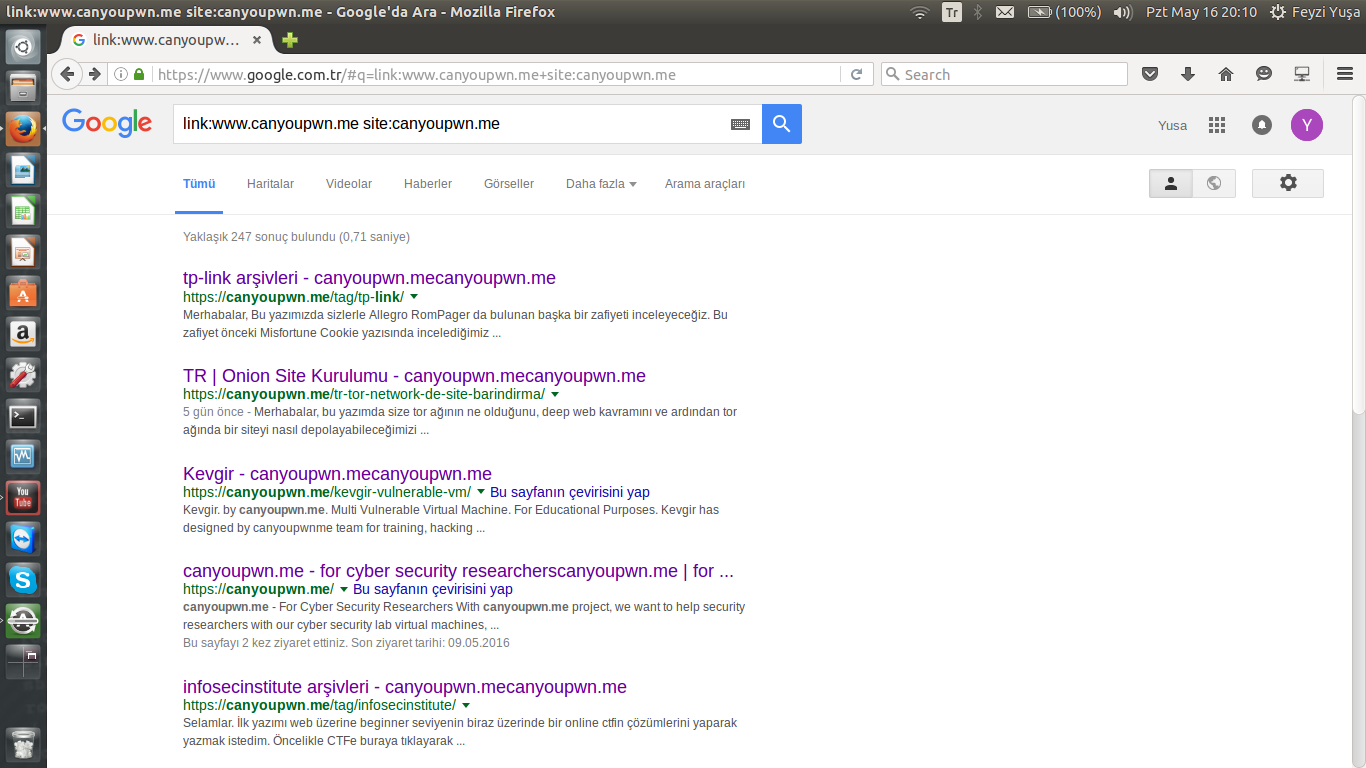
Task: Save page to Pocket icon
Action: (1150, 74)
